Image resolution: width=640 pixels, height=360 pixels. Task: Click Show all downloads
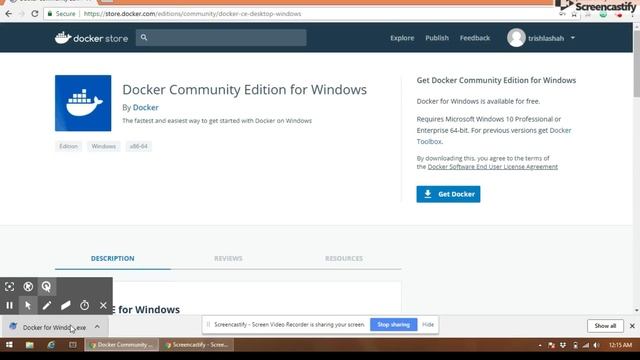605,326
